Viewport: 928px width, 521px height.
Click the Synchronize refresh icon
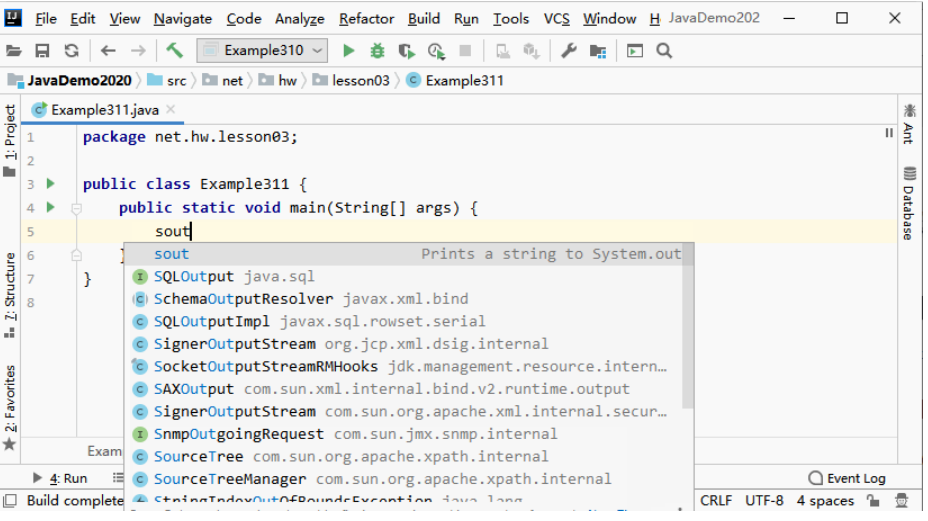(72, 51)
